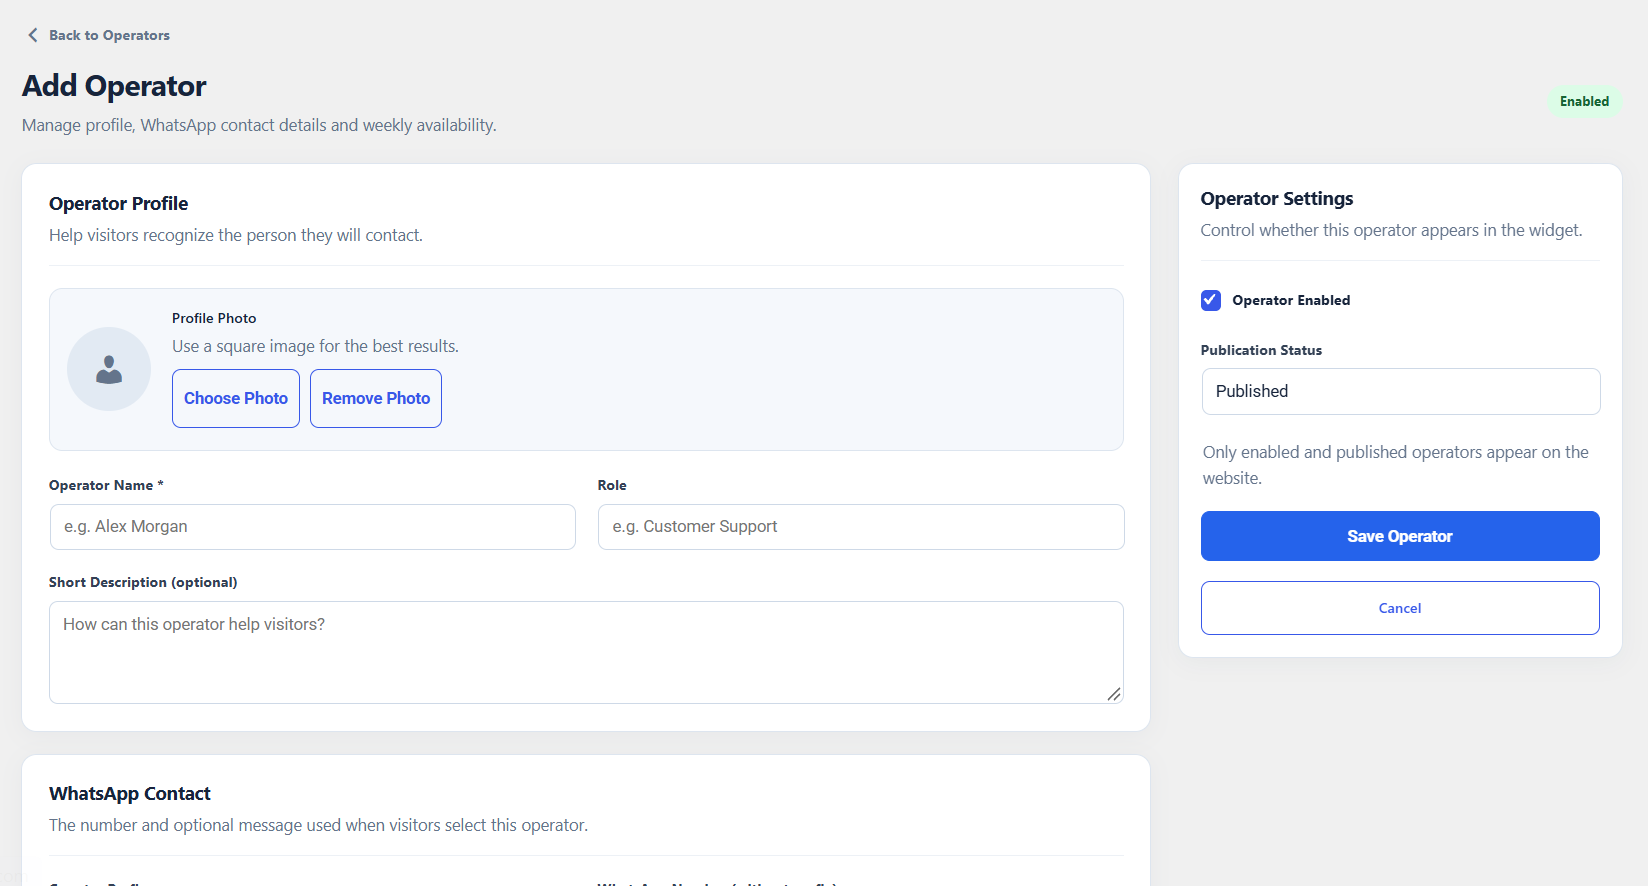Click the Enabled status badge

[x=1584, y=101]
